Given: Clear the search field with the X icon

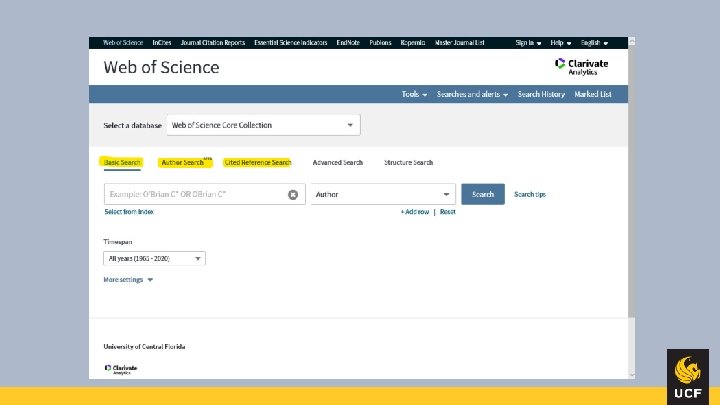Looking at the screenshot, I should point(293,195).
